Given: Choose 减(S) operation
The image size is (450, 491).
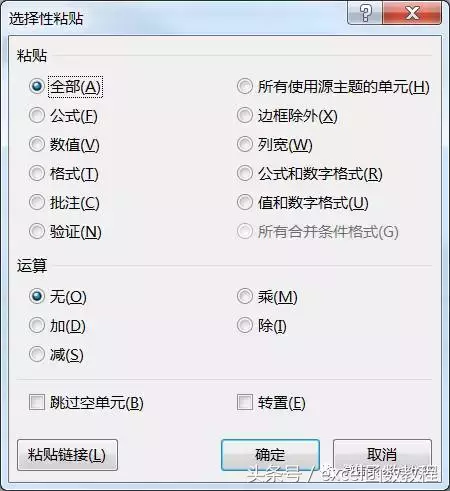Looking at the screenshot, I should tap(37, 355).
